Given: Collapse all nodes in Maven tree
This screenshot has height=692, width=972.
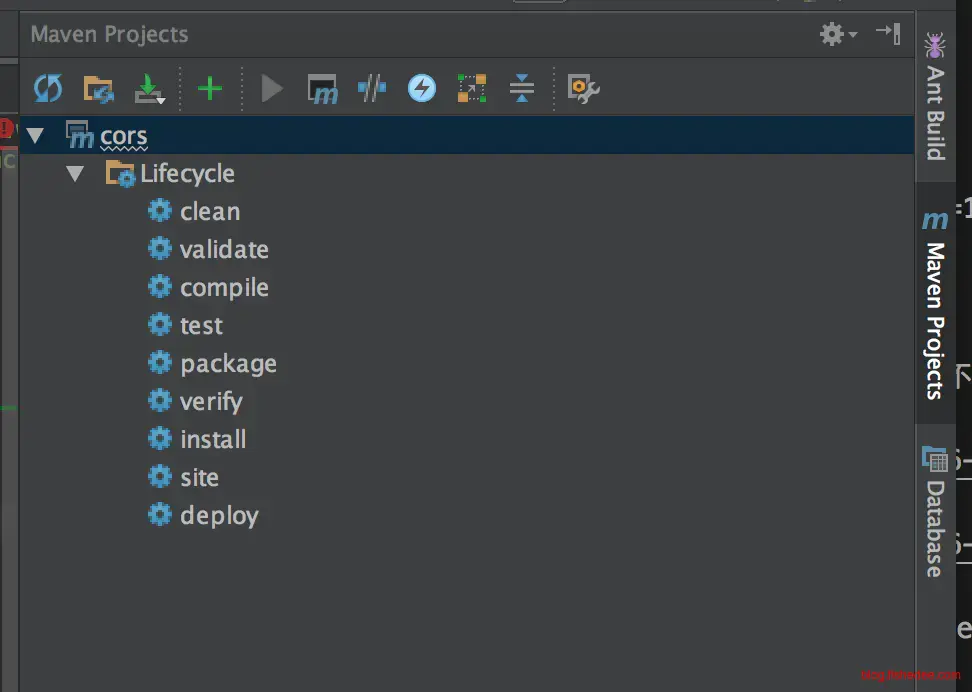Looking at the screenshot, I should coord(522,89).
